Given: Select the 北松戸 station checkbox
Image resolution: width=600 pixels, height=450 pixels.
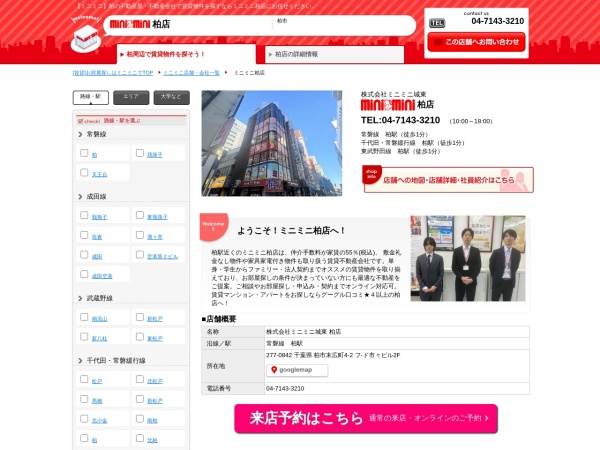Looking at the screenshot, I should pyautogui.click(x=140, y=379).
